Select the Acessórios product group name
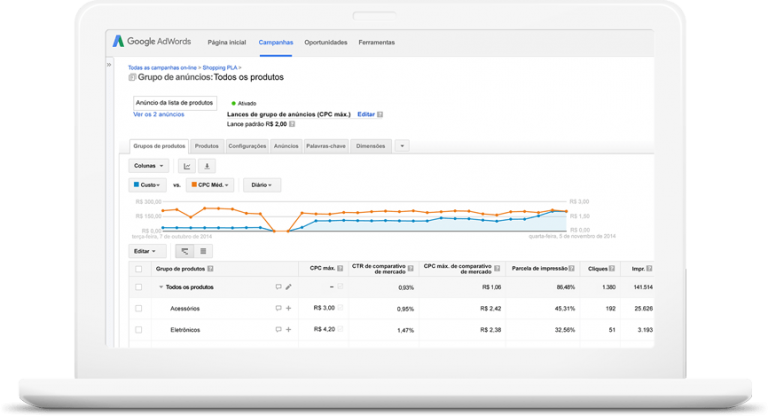Viewport: 768px width, 416px height. pos(185,309)
